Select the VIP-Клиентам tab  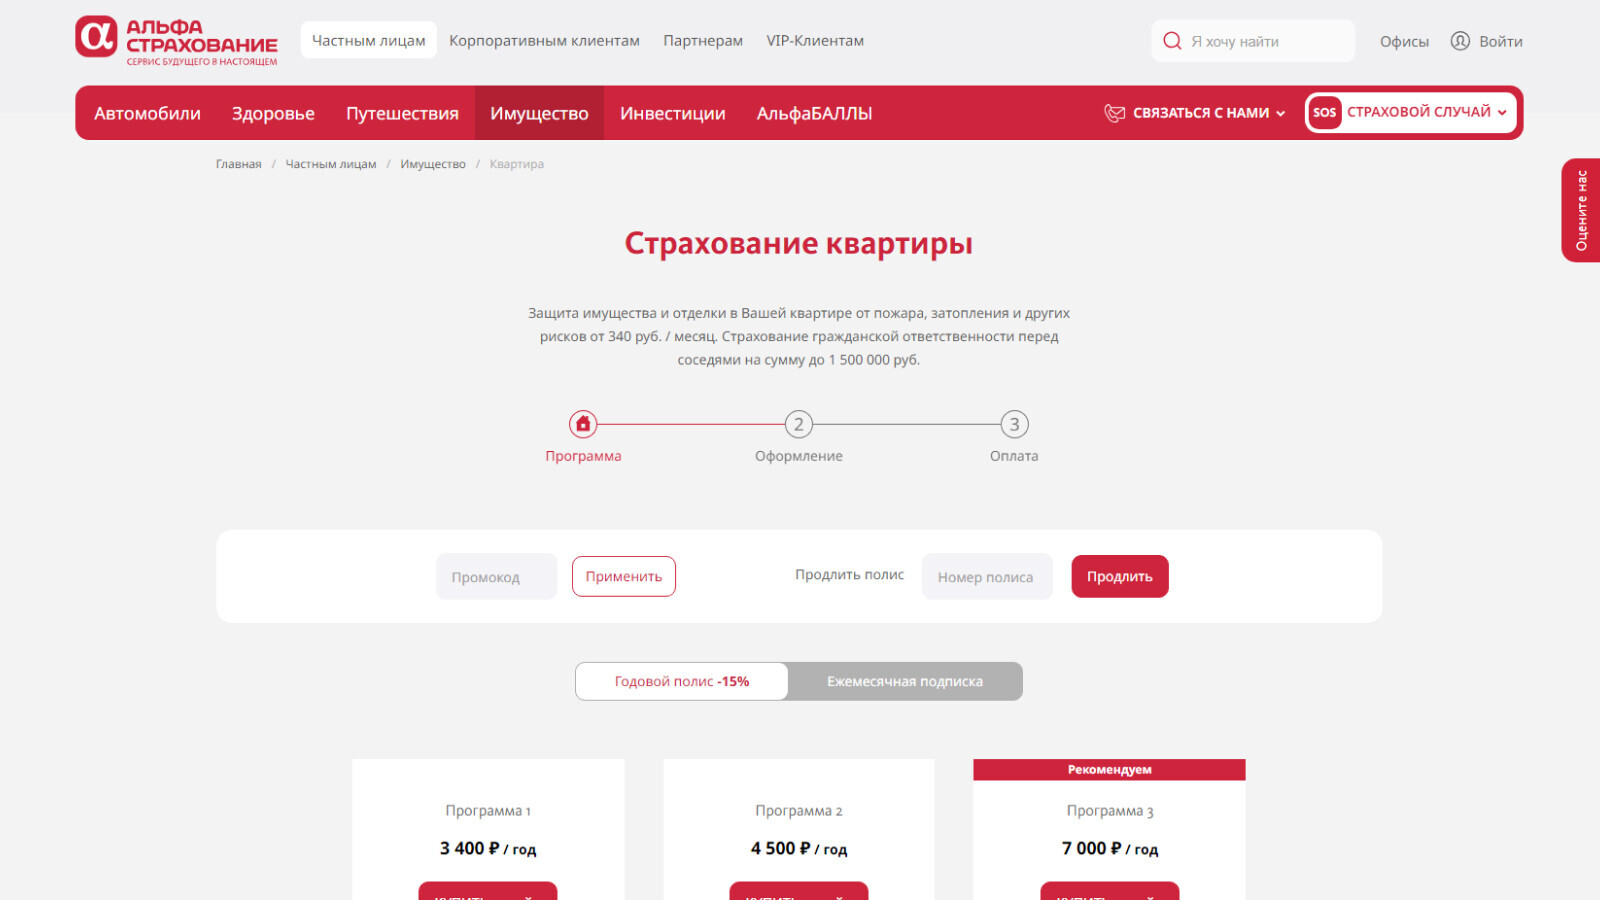point(815,40)
